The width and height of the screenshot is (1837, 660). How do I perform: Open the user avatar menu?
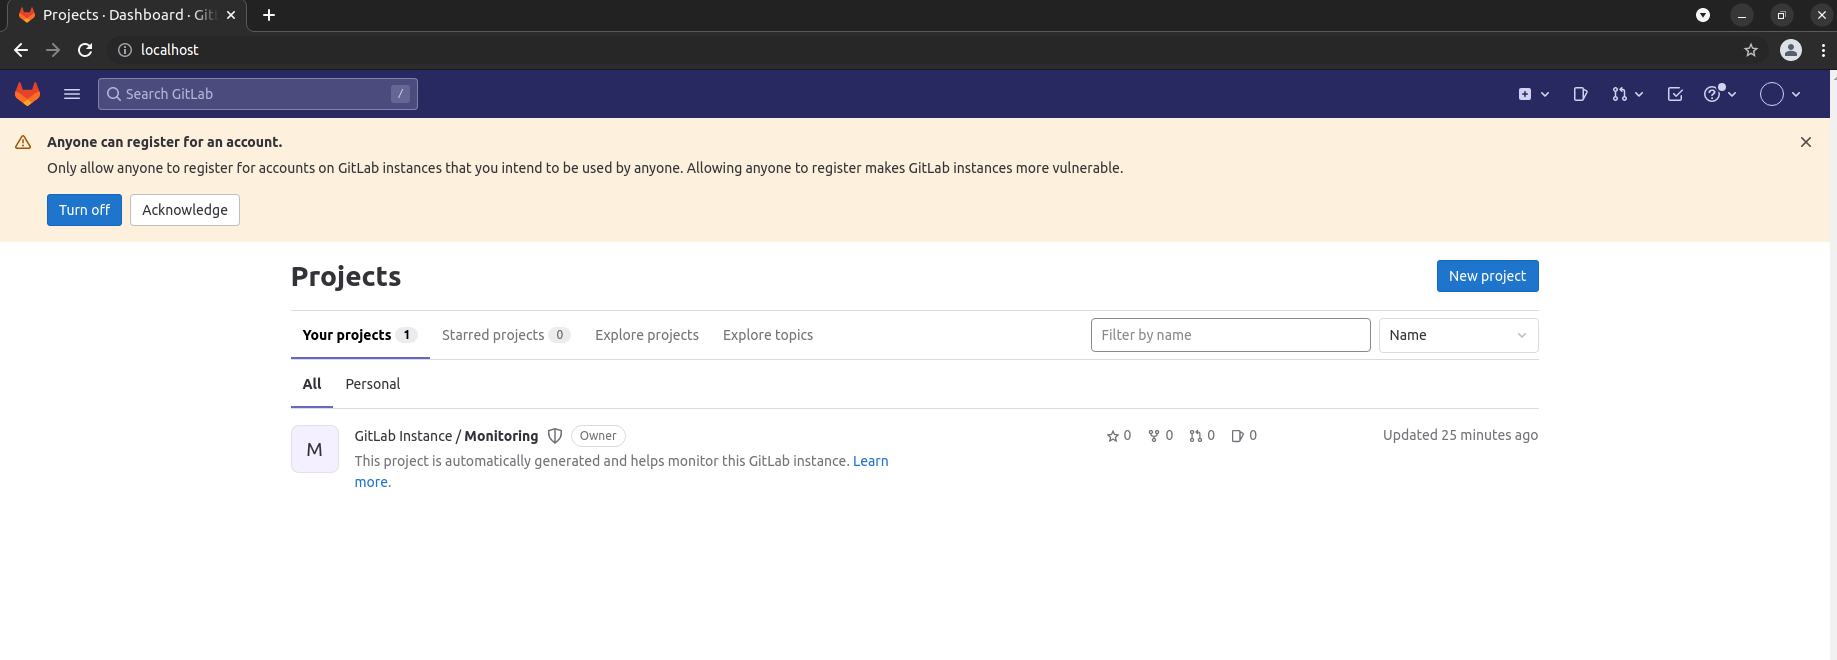pos(1781,94)
